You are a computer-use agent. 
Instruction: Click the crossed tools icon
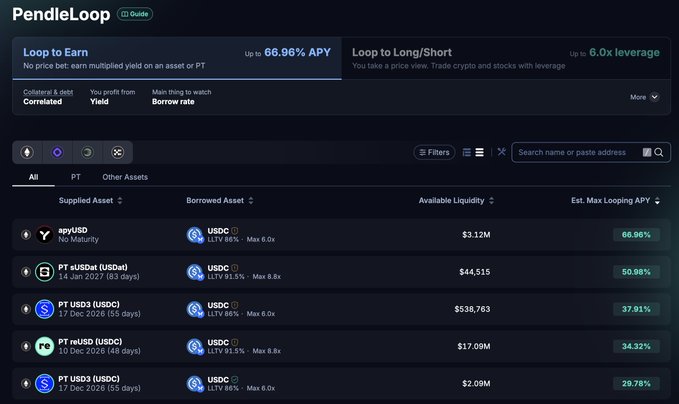click(x=501, y=152)
